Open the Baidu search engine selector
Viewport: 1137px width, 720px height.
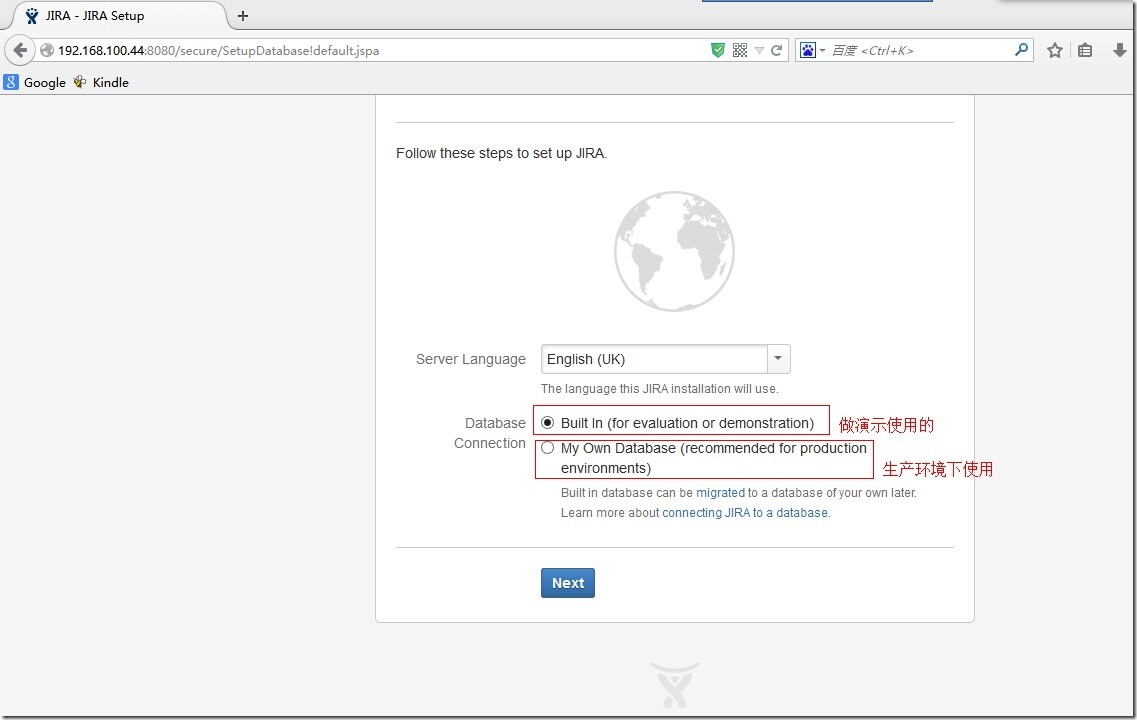(811, 50)
